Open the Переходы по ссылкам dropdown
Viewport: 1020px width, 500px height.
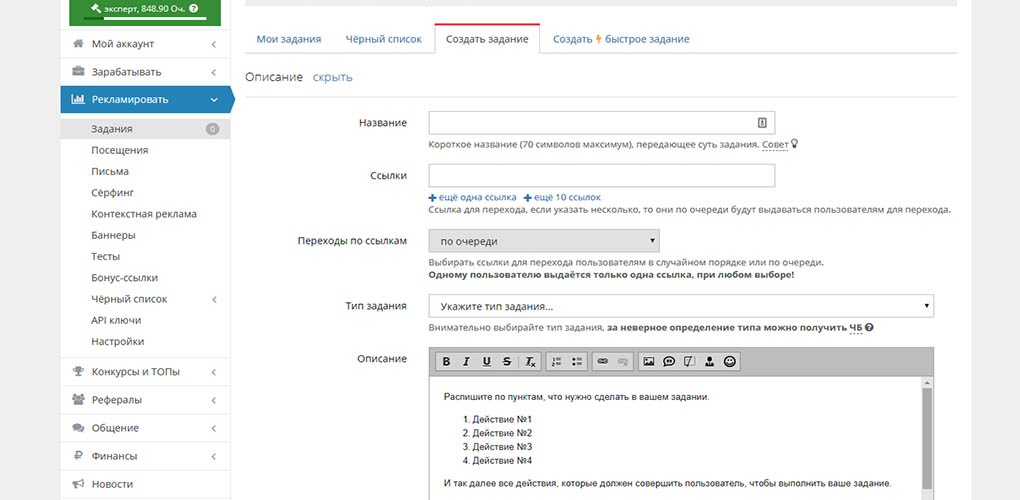pyautogui.click(x=544, y=241)
